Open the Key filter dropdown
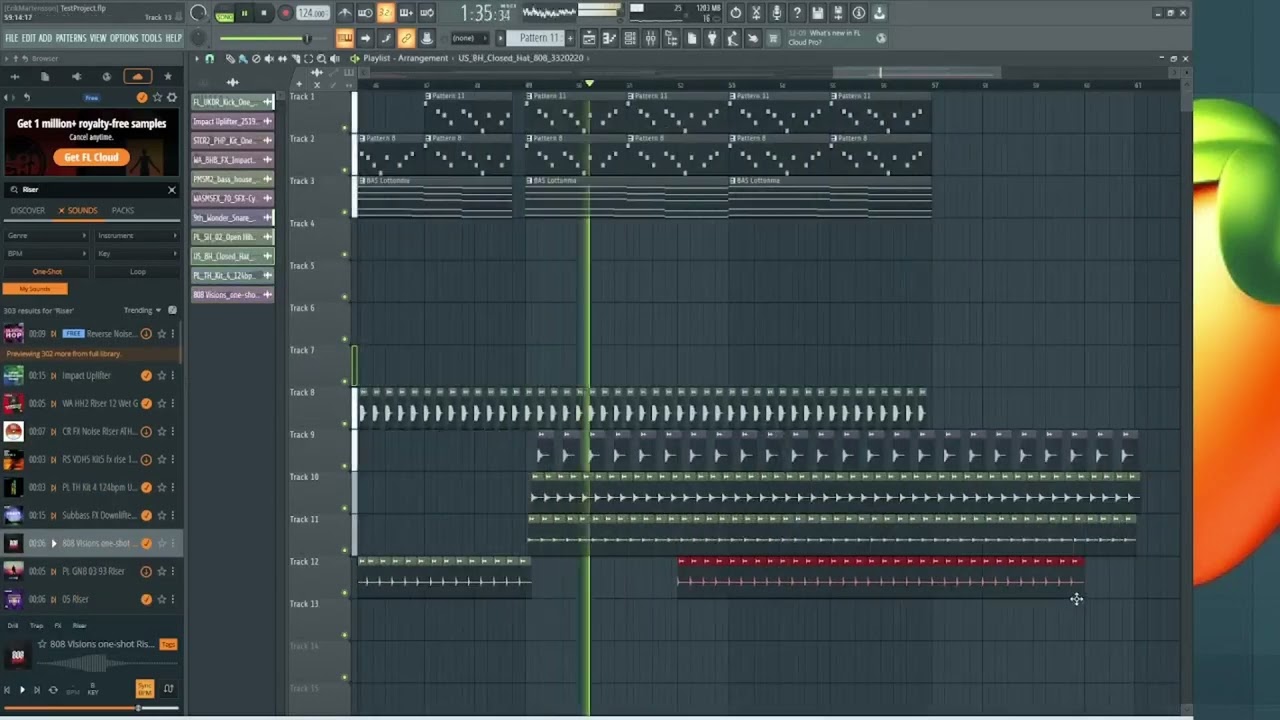The width and height of the screenshot is (1280, 720). 138,254
